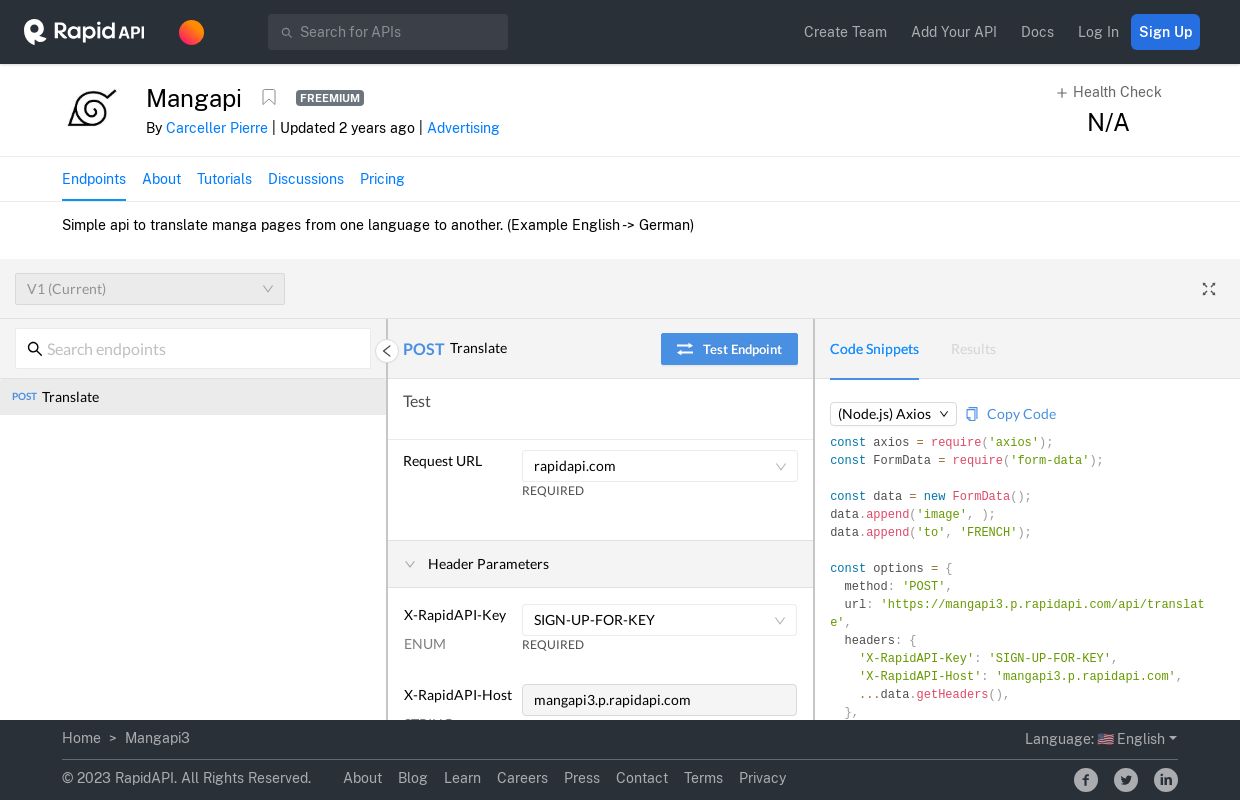Open RapidAPI LinkedIn page

tap(1166, 780)
